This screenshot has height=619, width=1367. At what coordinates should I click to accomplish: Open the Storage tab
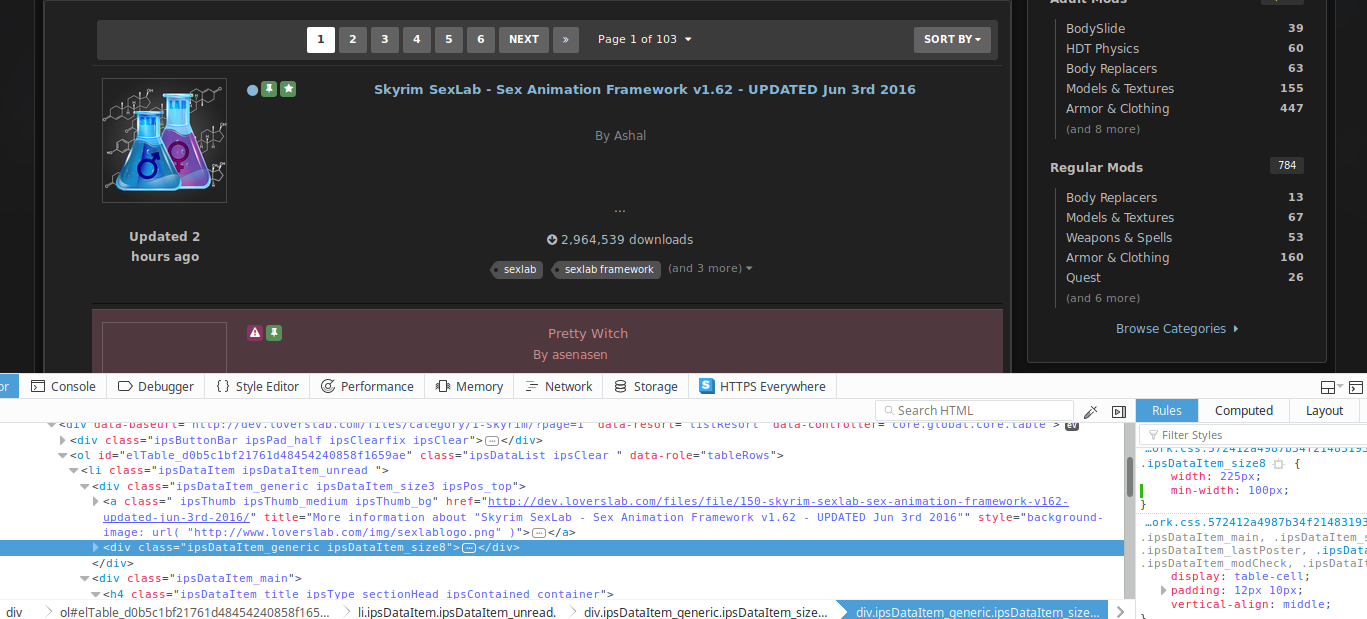click(645, 386)
